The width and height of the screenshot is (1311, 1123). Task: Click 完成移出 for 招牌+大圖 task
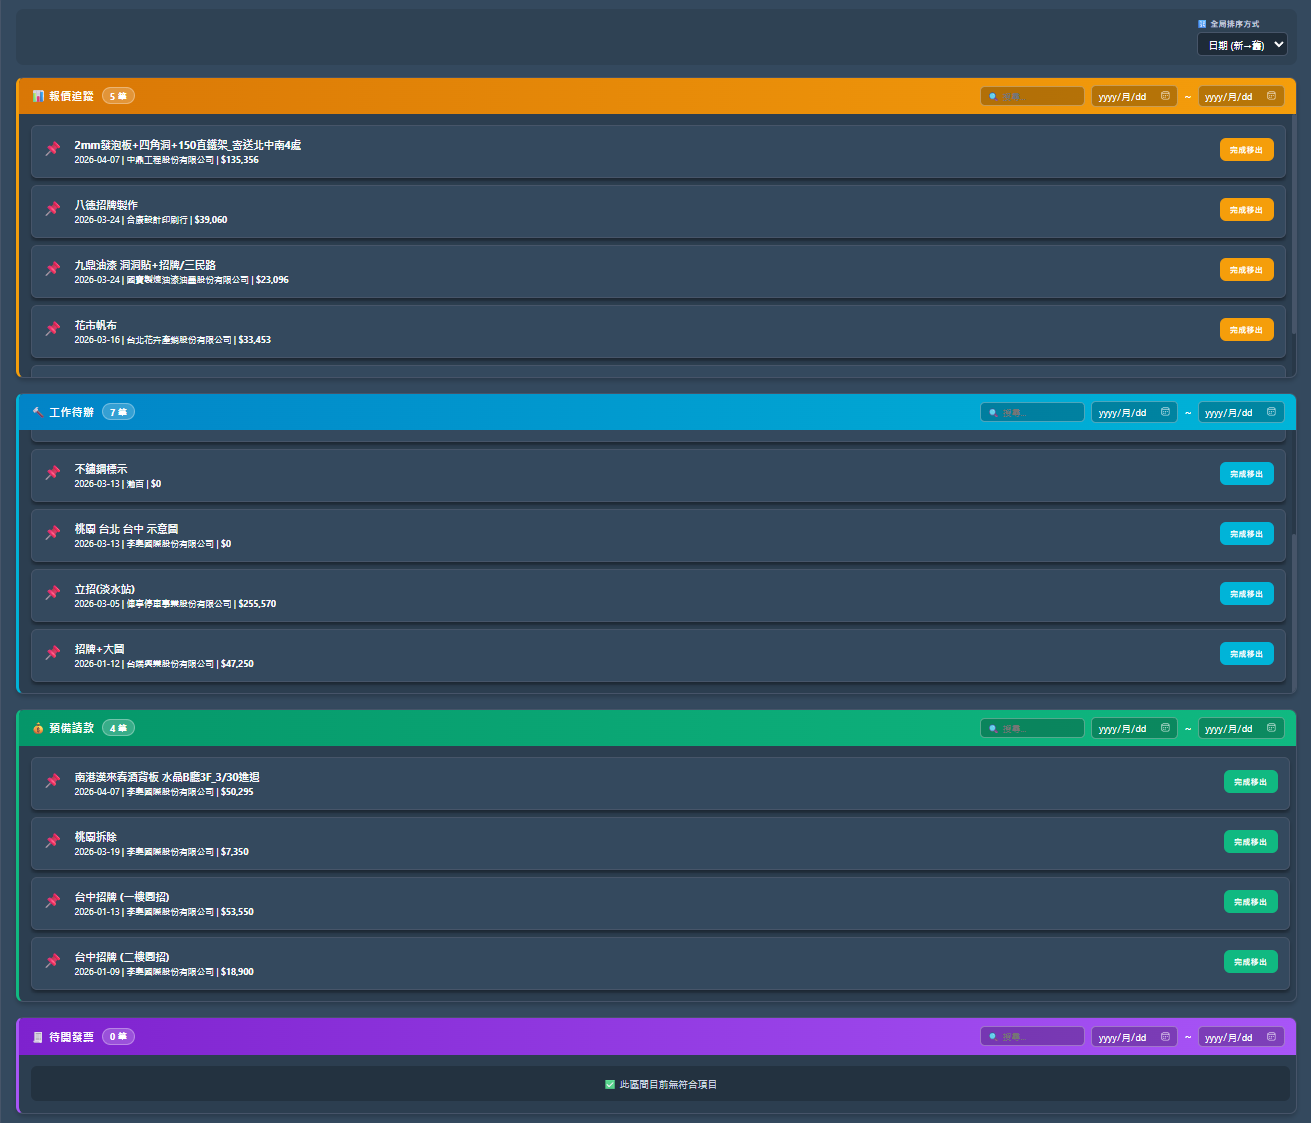pos(1246,654)
